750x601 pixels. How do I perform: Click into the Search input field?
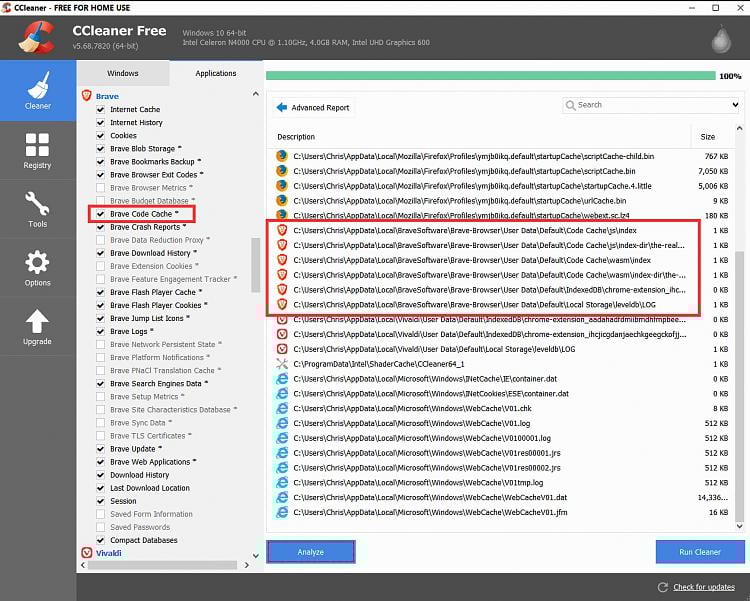point(651,105)
